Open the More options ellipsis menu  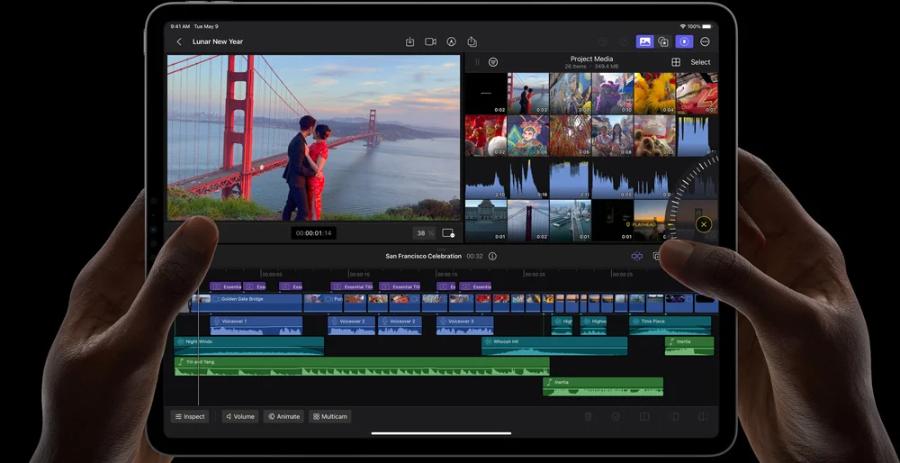(x=705, y=42)
